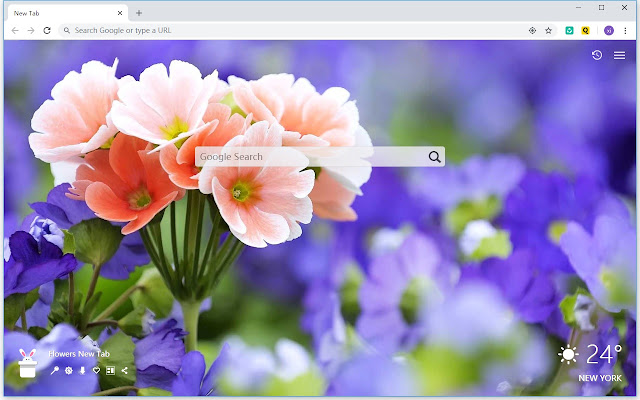Go back to previous page

click(x=15, y=31)
